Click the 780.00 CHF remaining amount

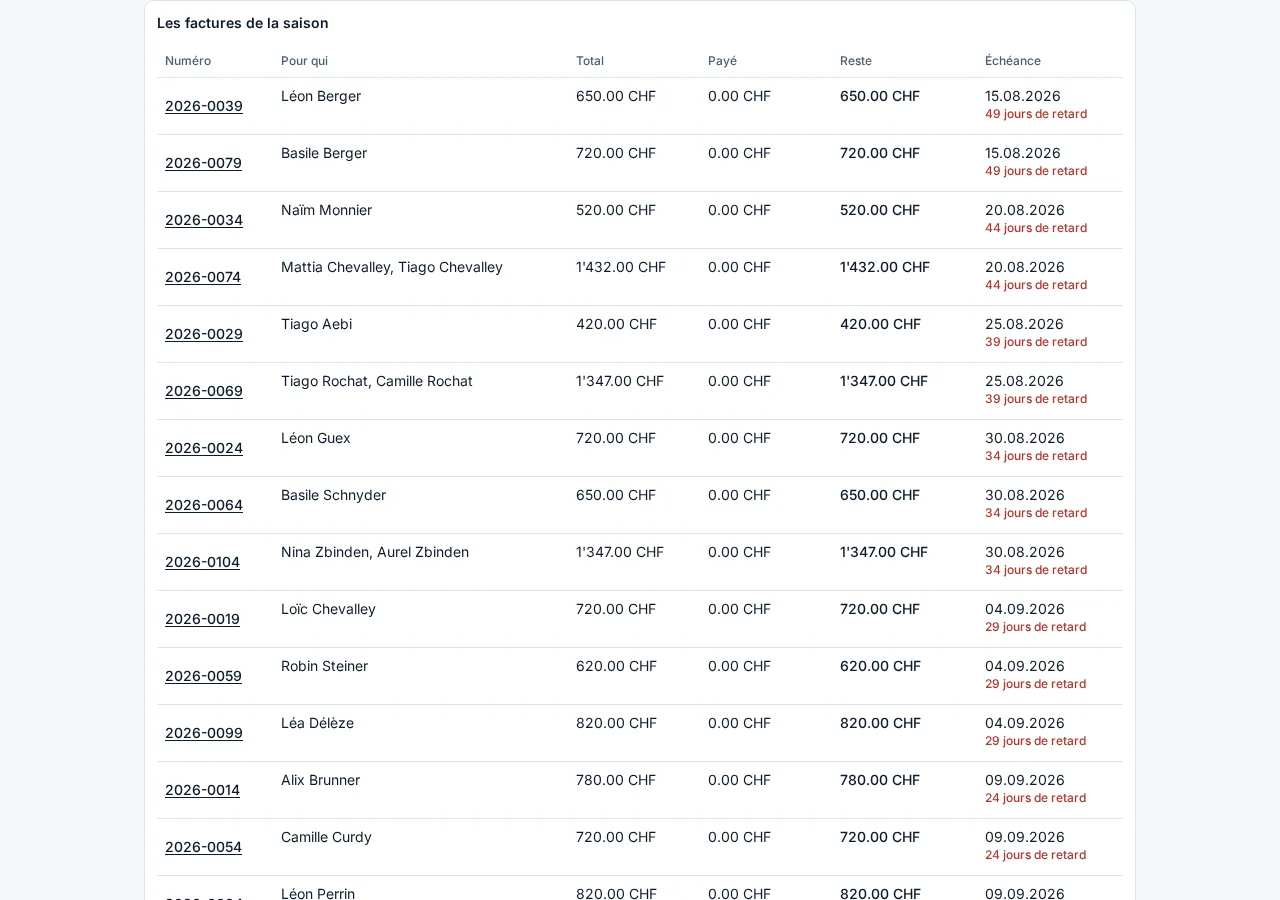pos(880,780)
